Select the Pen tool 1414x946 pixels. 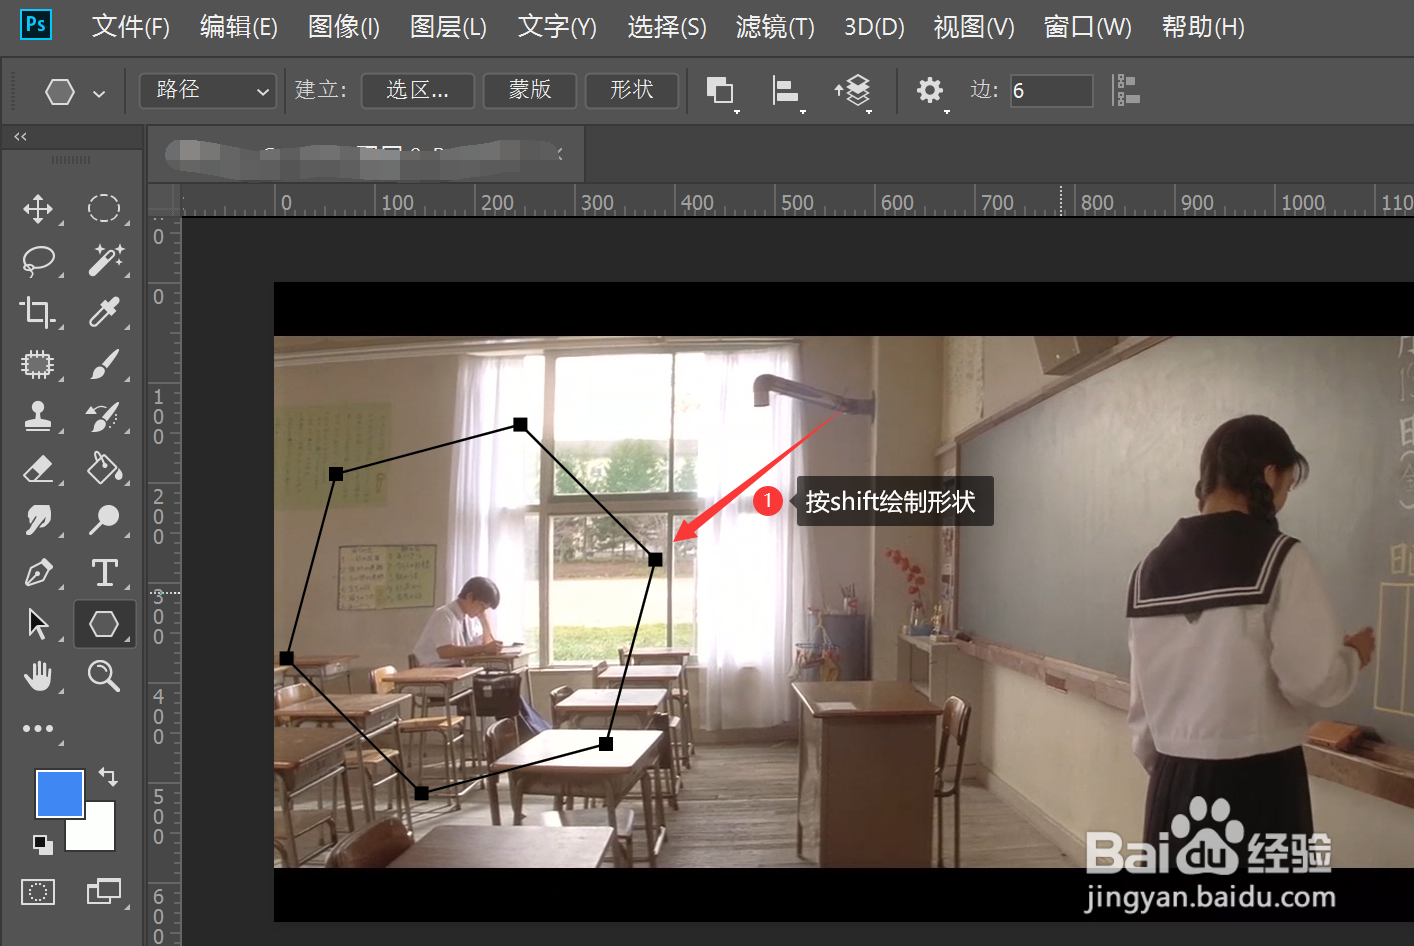38,572
